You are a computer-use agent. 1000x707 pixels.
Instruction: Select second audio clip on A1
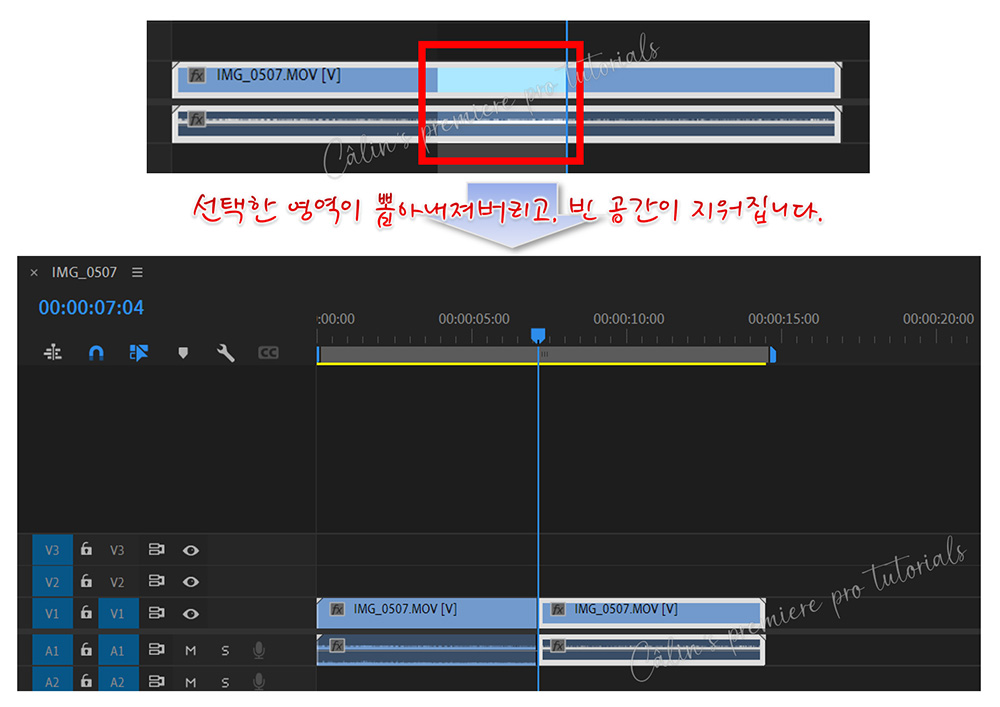(652, 650)
